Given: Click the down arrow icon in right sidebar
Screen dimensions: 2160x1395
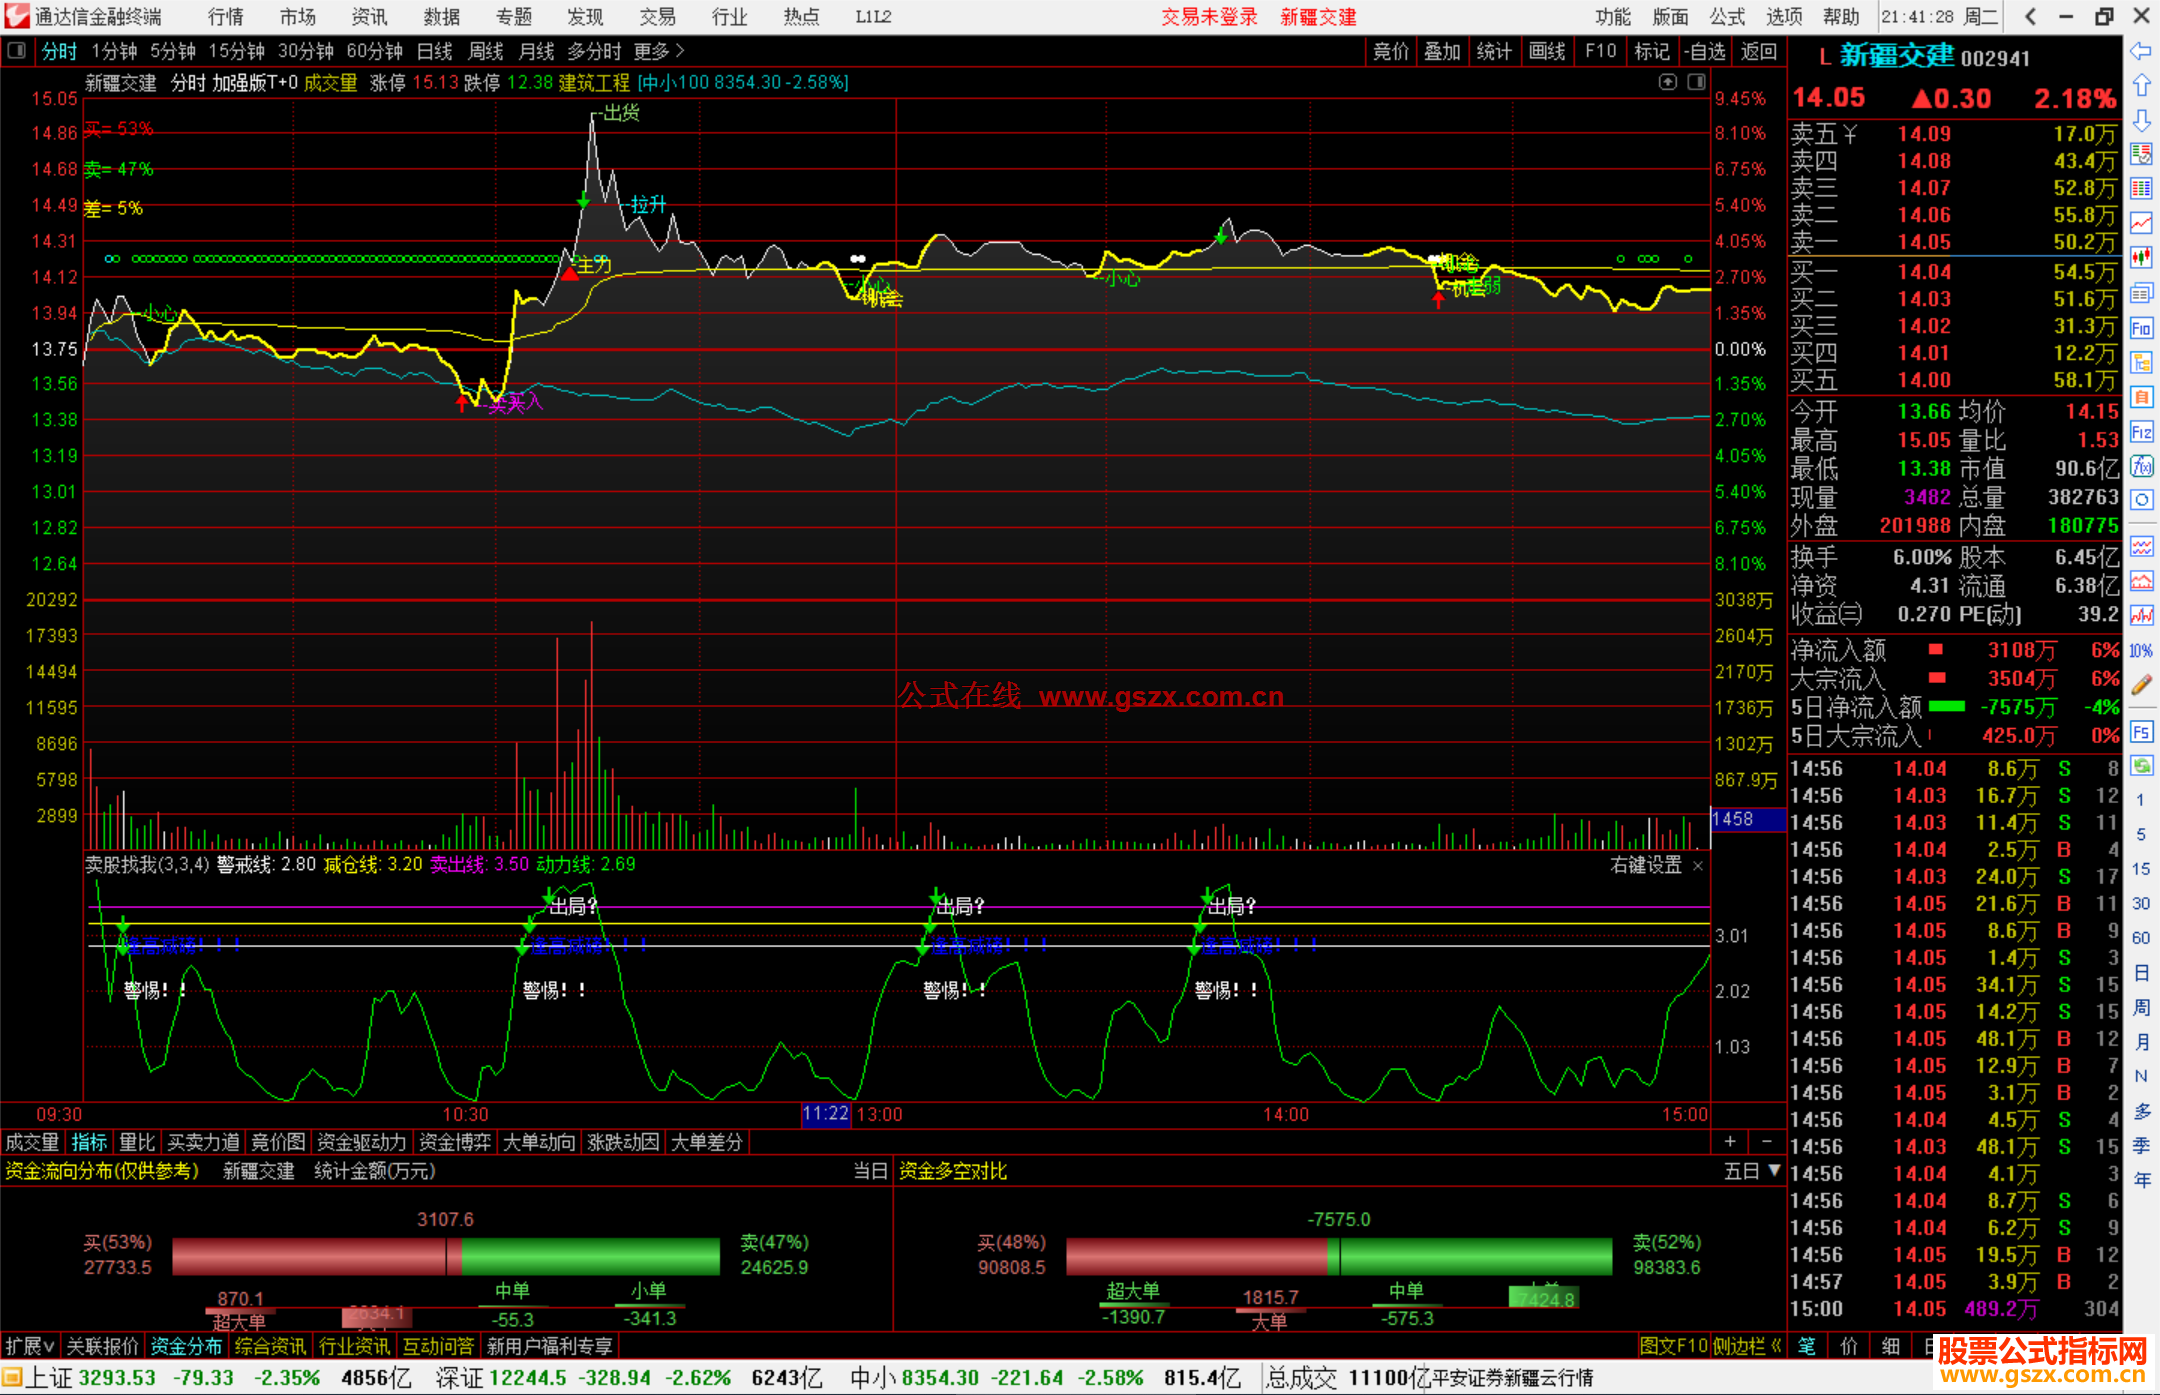Looking at the screenshot, I should click(x=2141, y=120).
